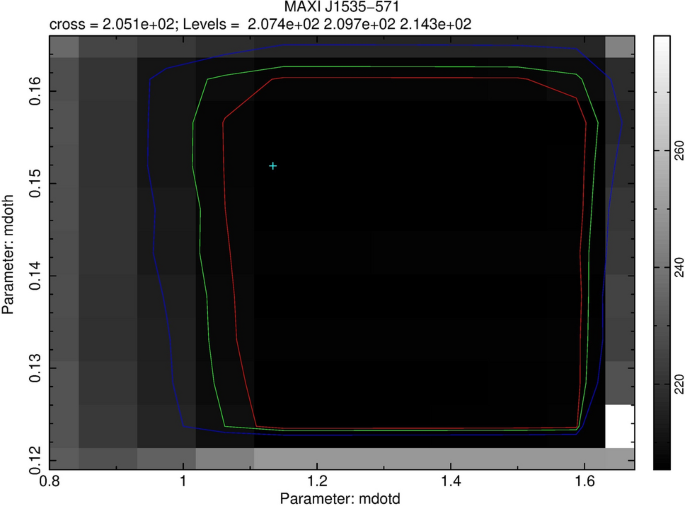Click the x-axis tick label 1.2

click(x=317, y=482)
